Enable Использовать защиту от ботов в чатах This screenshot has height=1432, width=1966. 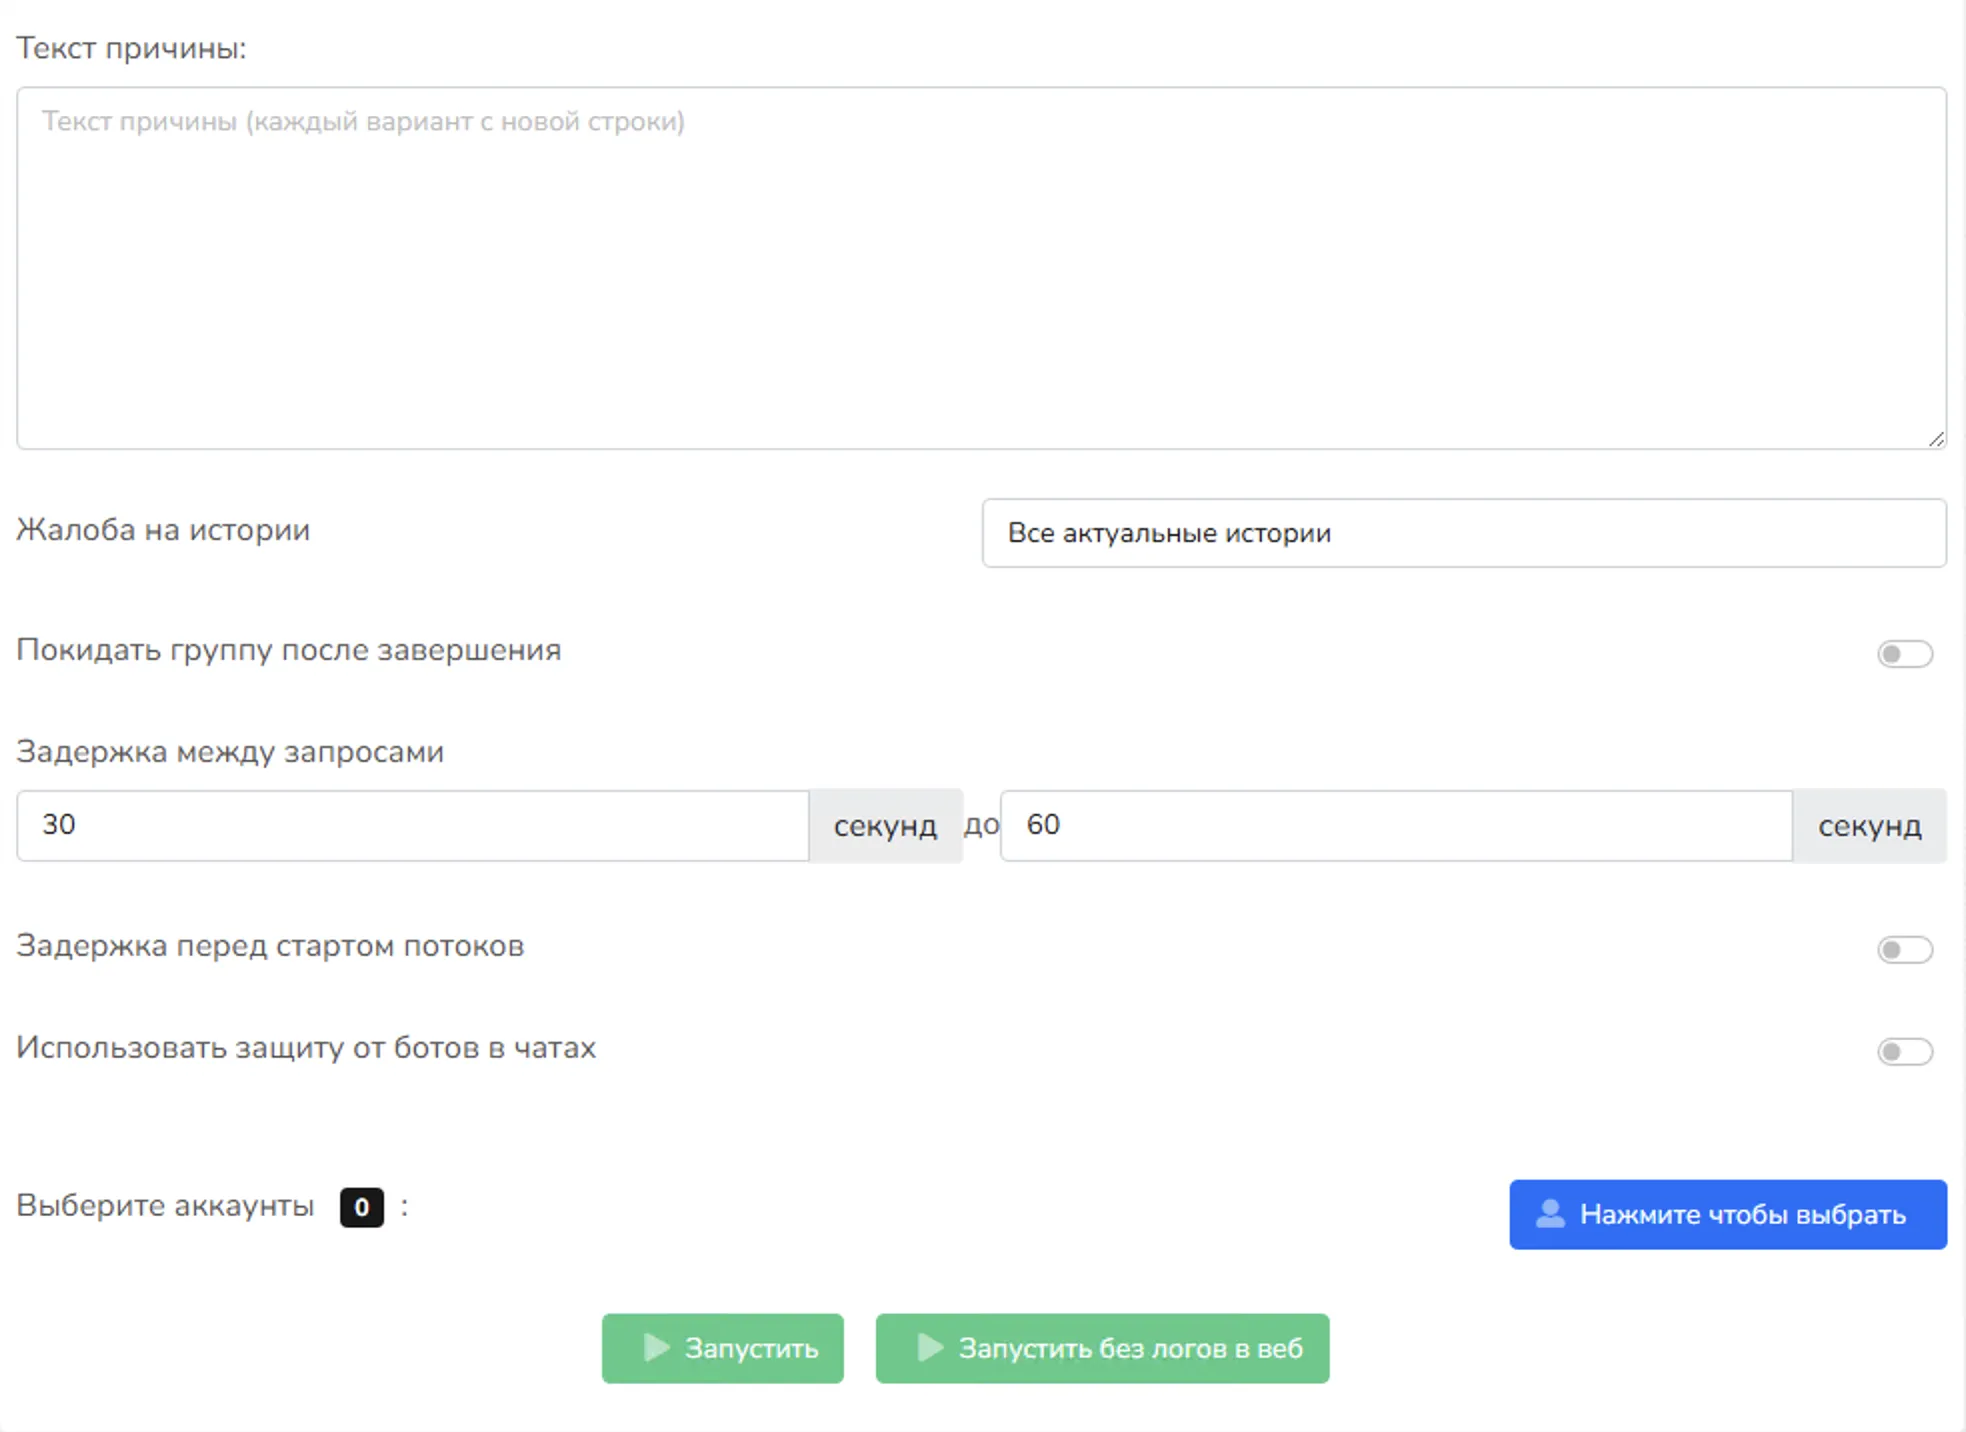coord(1904,1051)
